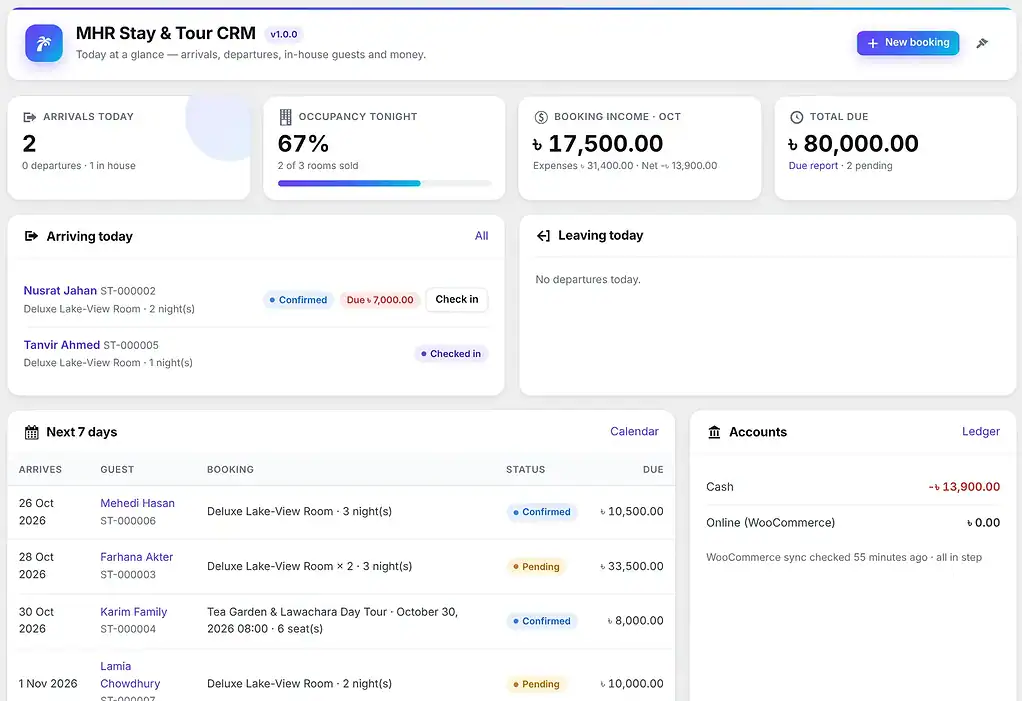Click Karim Family's Confirmed status badge
This screenshot has height=701, width=1022.
pos(542,621)
